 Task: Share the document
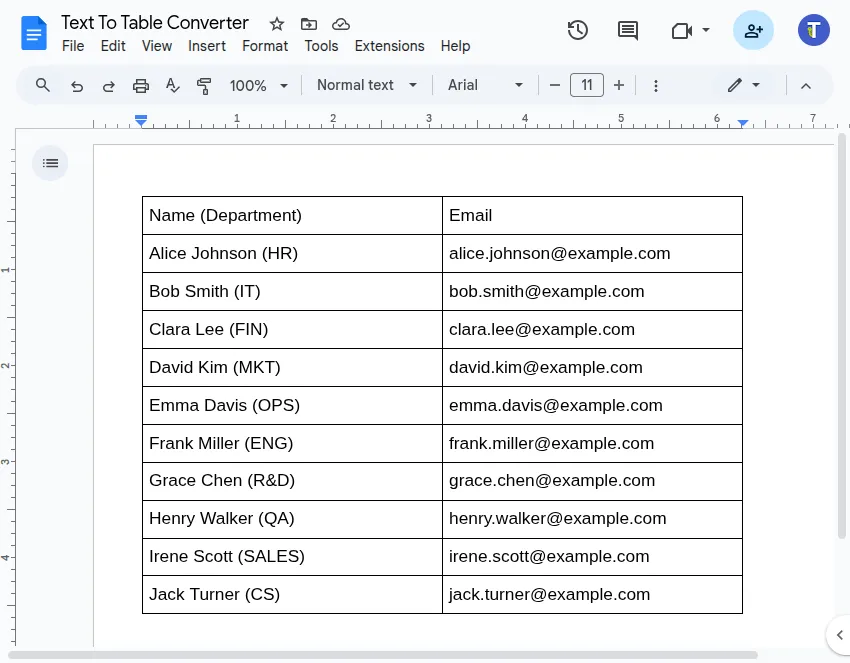coord(753,30)
